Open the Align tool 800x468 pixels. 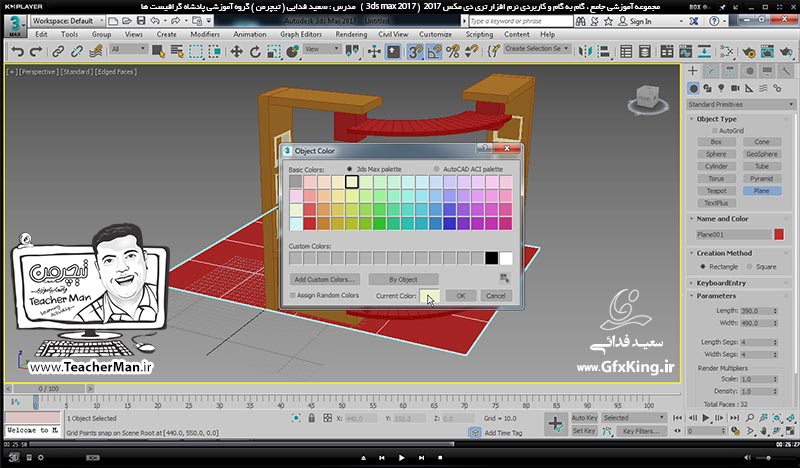click(x=604, y=52)
